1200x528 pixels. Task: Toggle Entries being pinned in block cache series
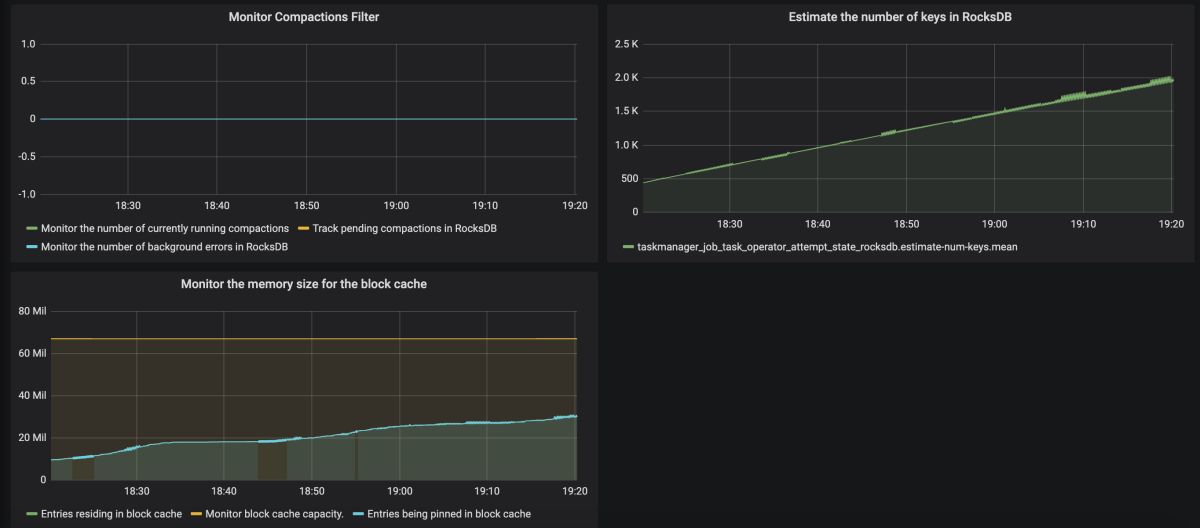coord(449,514)
